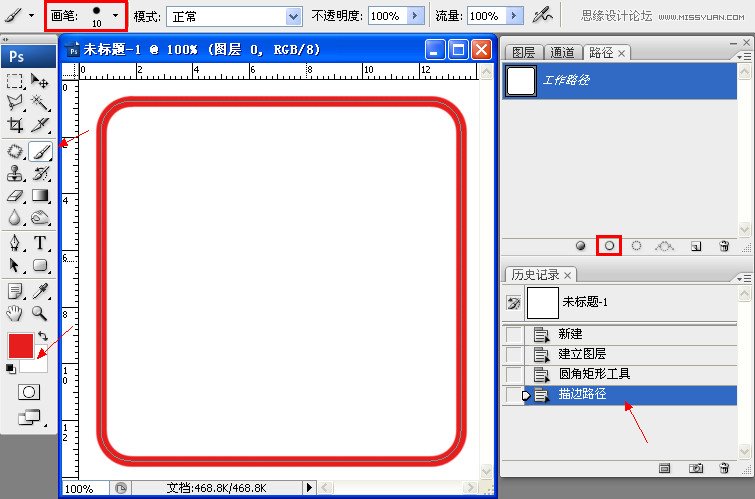
Task: Select the Rounded Rectangle shape tool
Action: 40,265
